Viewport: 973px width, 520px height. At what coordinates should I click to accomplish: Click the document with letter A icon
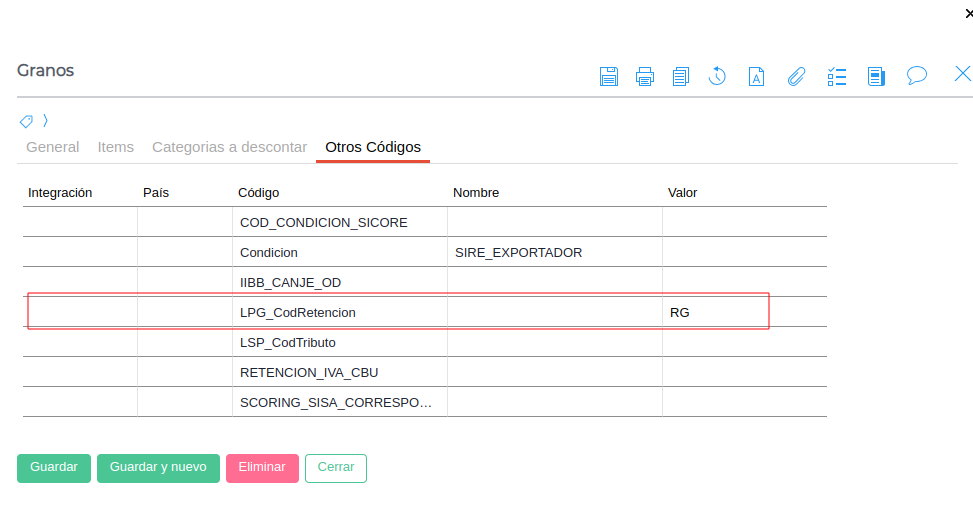tap(757, 76)
